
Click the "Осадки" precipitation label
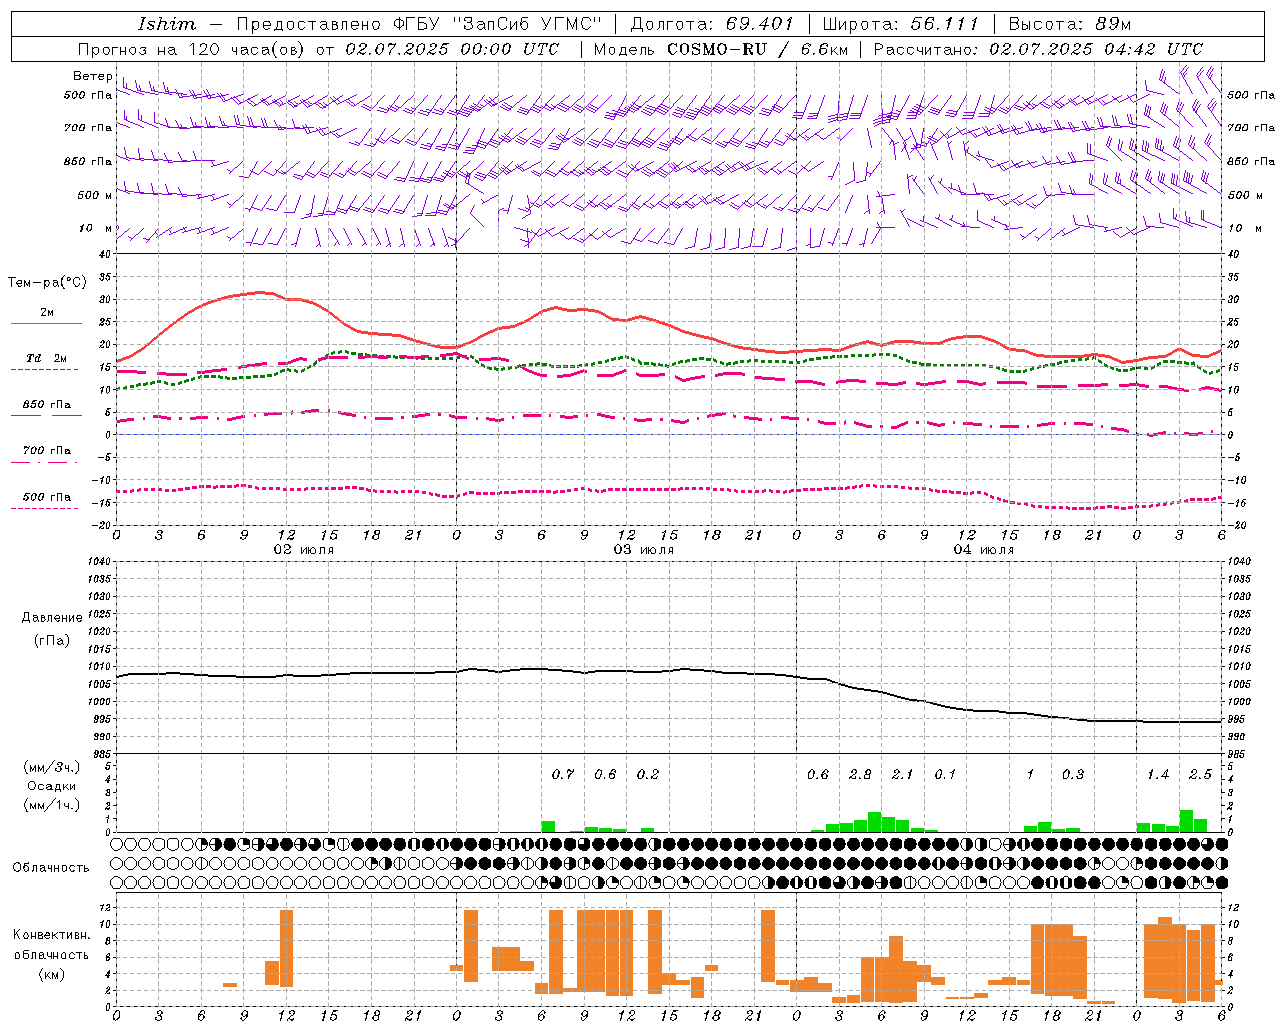tap(52, 786)
